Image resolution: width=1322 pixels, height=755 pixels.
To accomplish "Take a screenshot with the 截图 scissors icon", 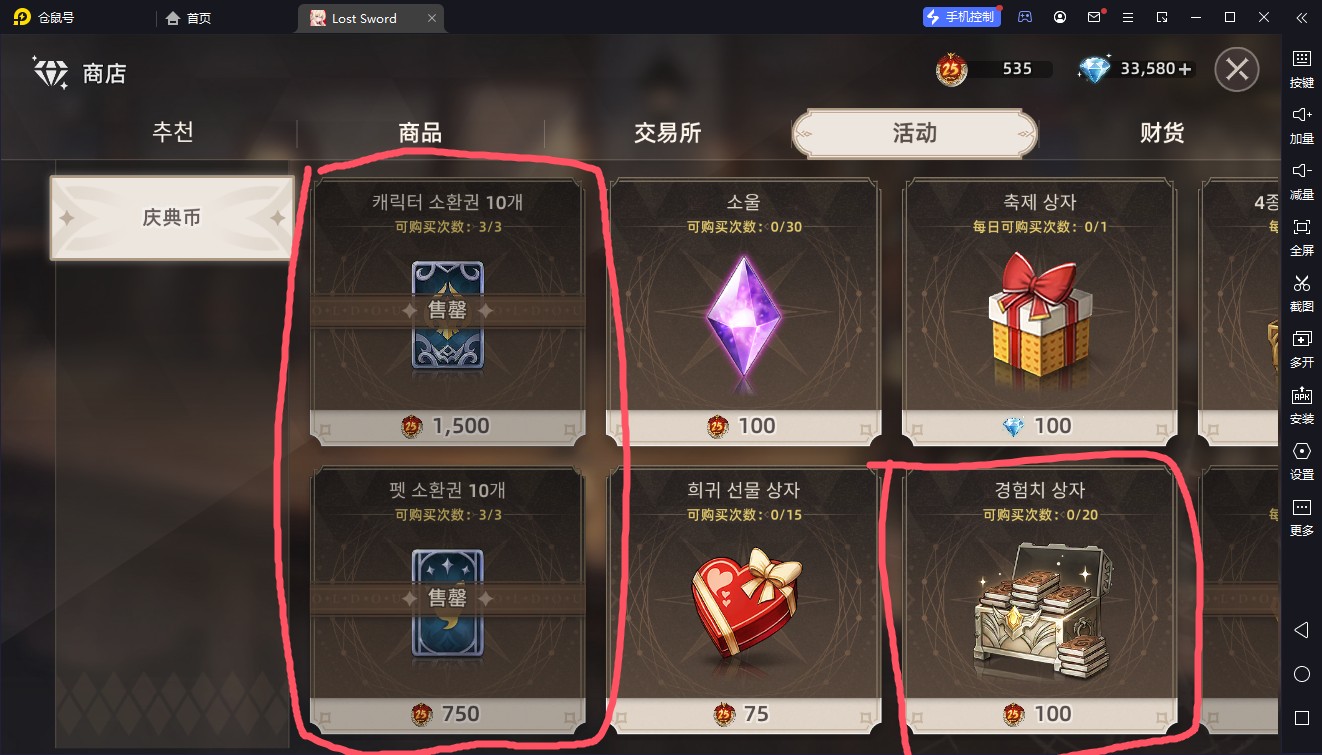I will (x=1301, y=293).
